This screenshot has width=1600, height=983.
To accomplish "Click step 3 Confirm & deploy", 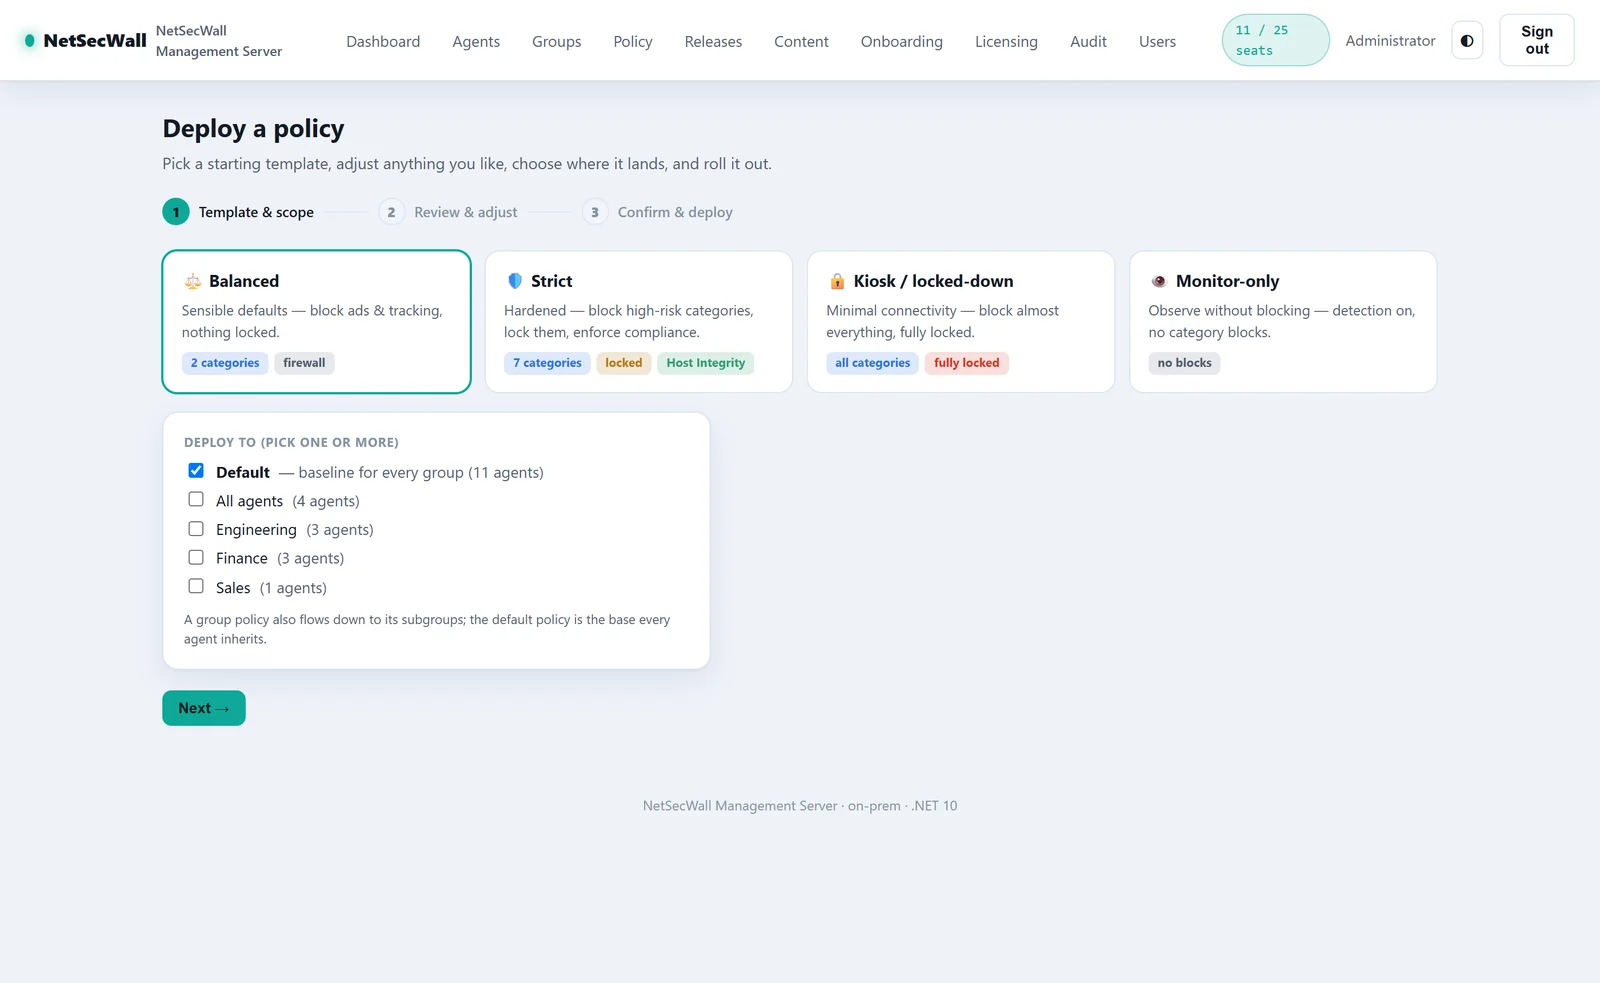I will tap(658, 212).
